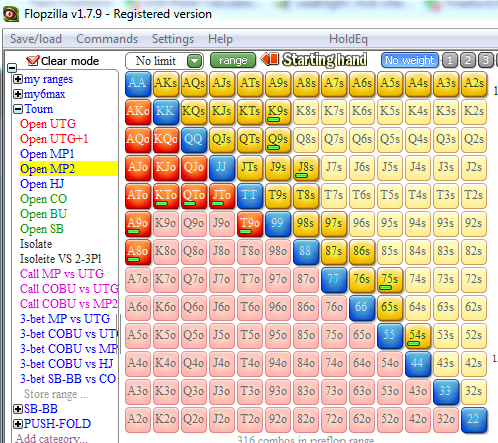Viewport: 498px width, 443px height.
Task: Collapse the range tree root minus box
Action: click(x=12, y=68)
